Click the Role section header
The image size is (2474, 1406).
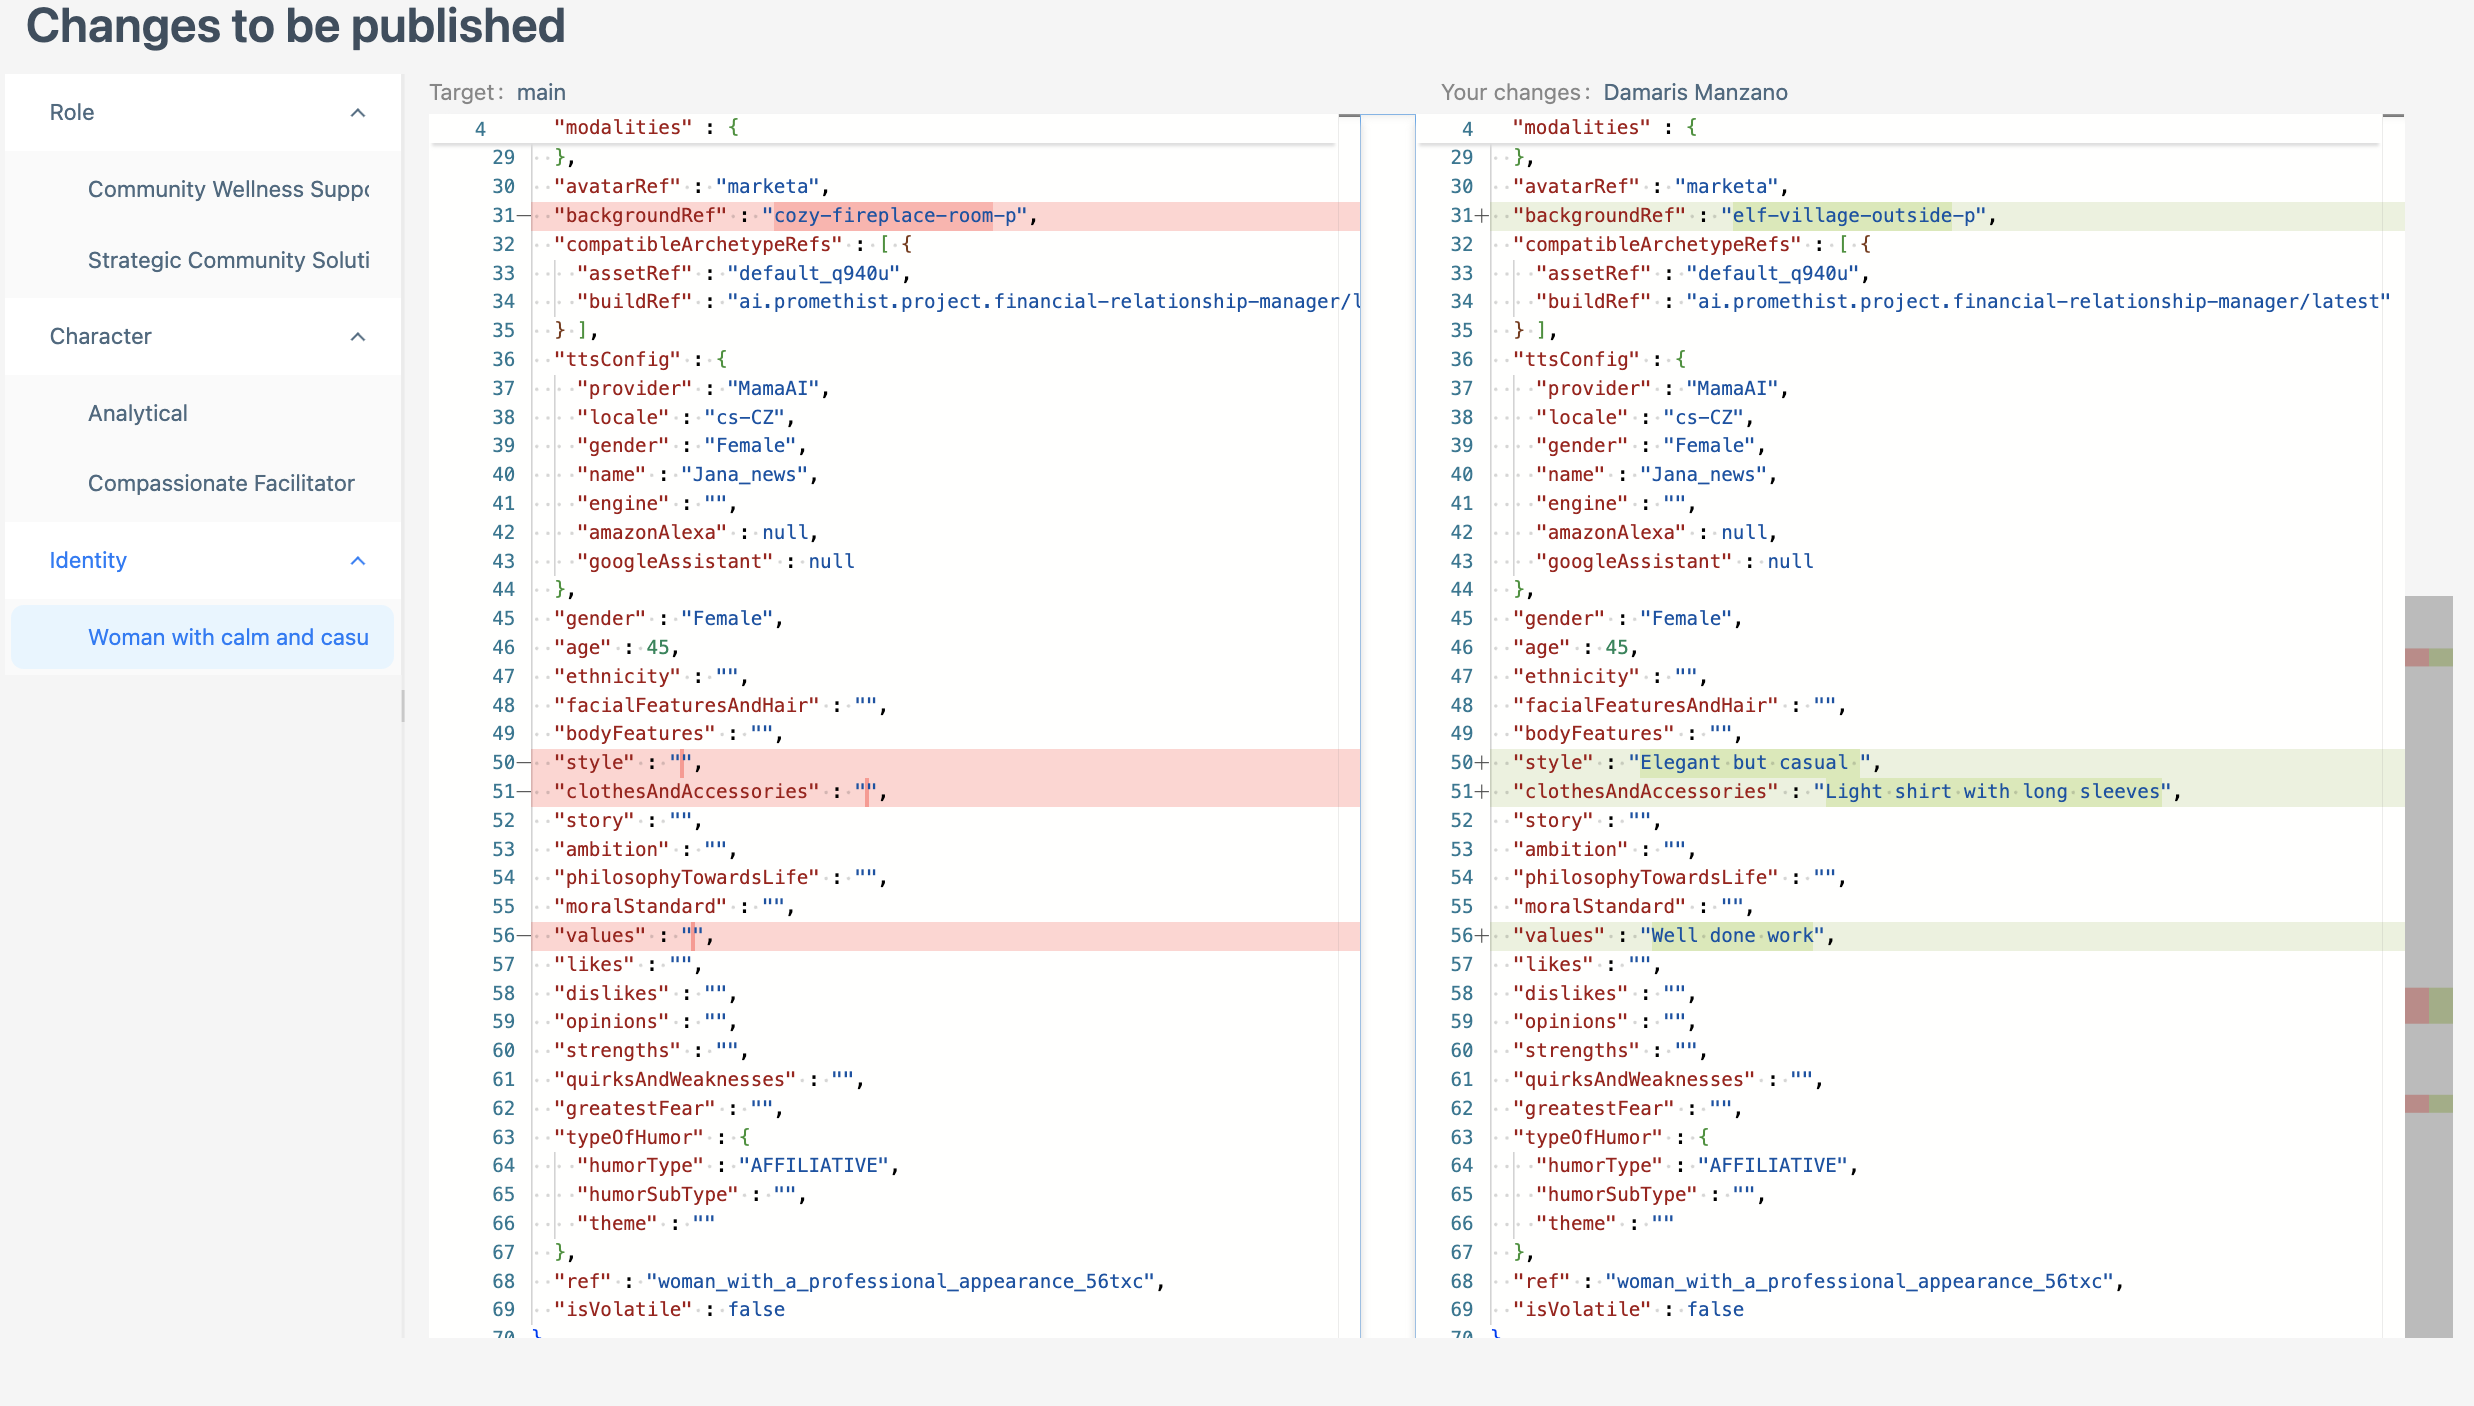tap(71, 112)
